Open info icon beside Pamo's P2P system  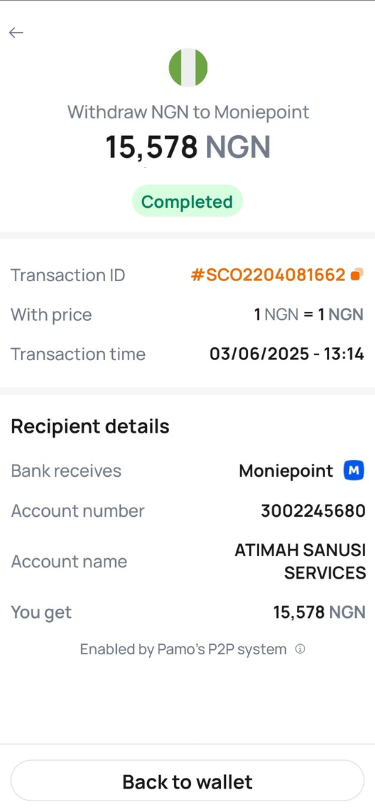tap(300, 649)
